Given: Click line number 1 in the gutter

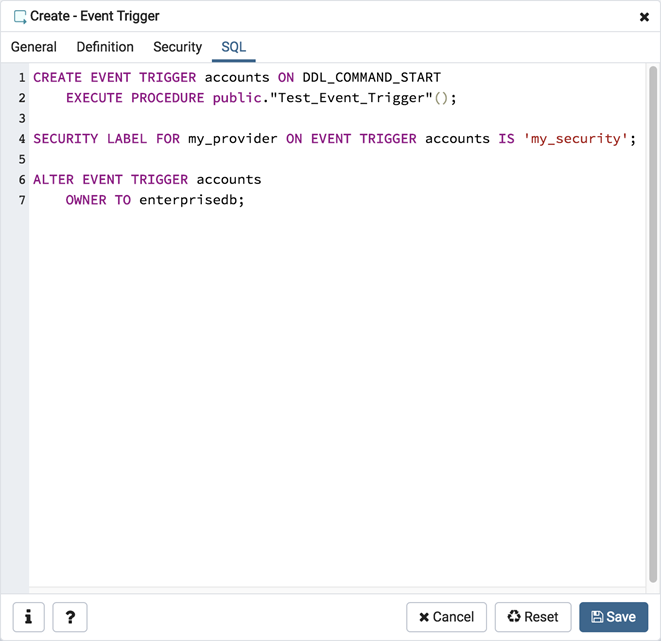Looking at the screenshot, I should [x=21, y=77].
